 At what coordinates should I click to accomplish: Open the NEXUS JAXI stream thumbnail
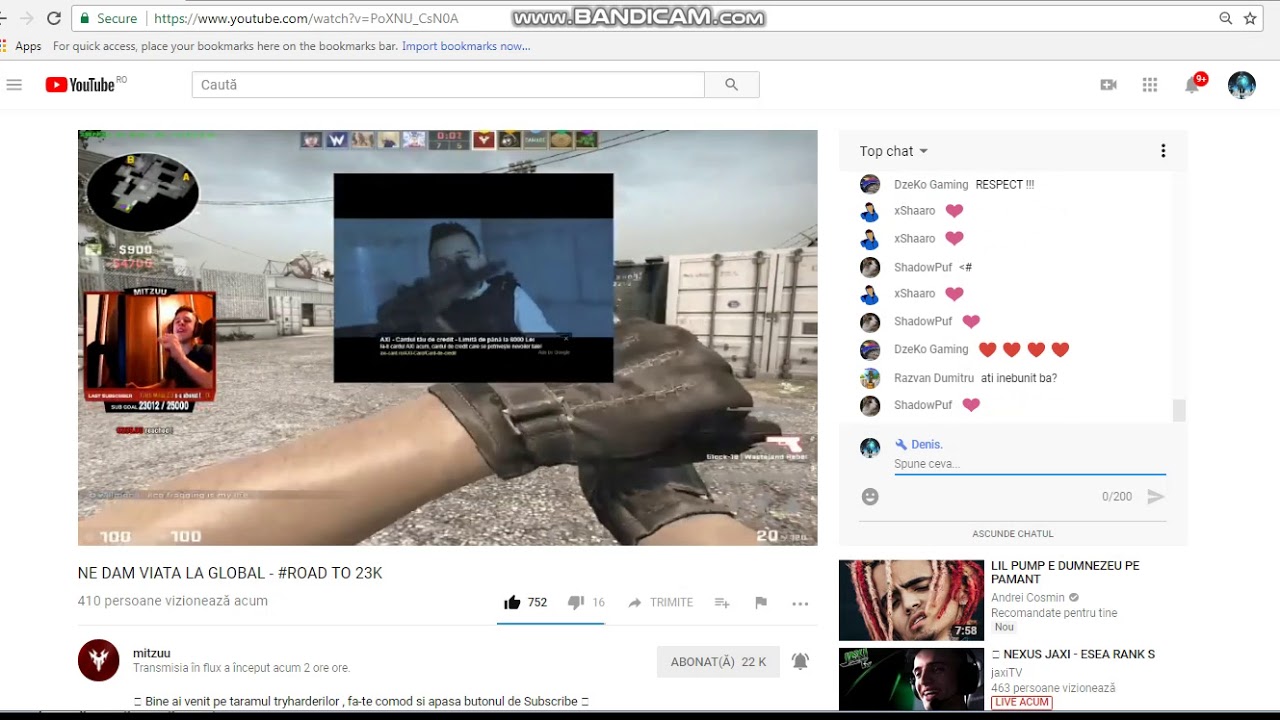click(911, 680)
